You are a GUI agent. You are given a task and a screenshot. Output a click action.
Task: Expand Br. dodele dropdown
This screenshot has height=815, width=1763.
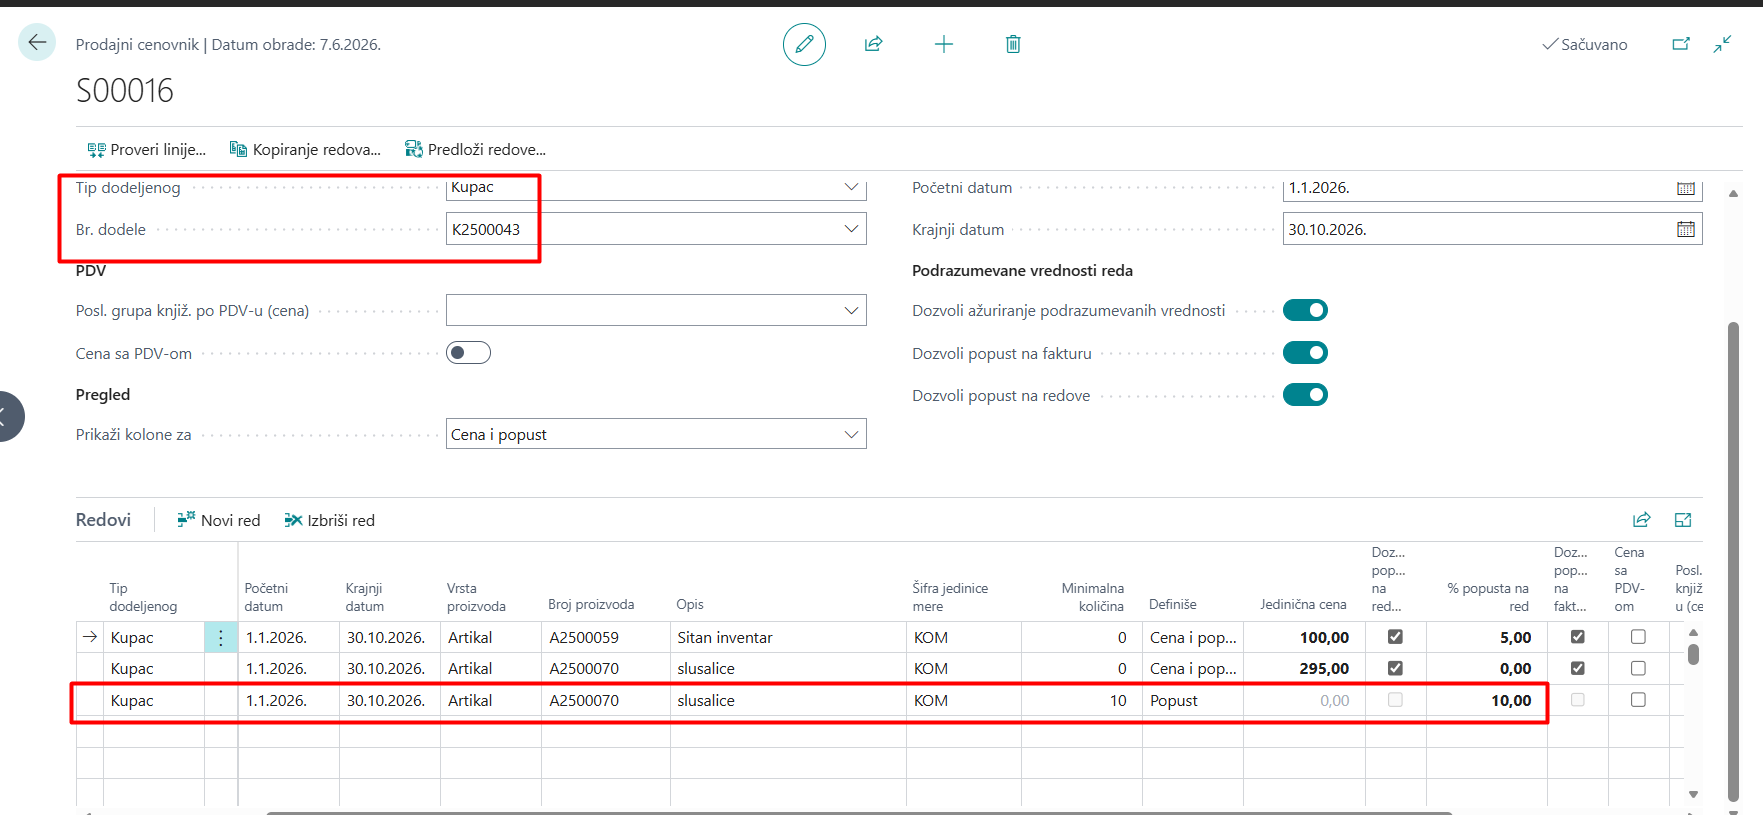(851, 229)
